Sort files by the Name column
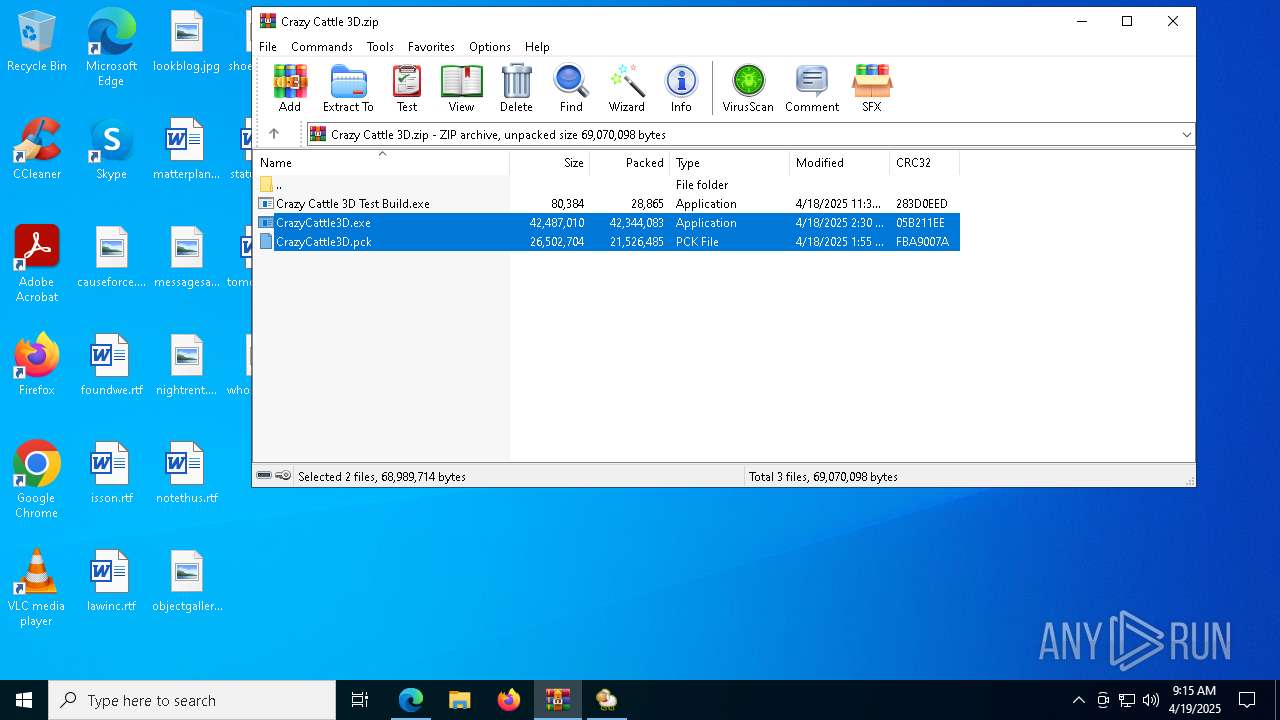1280x720 pixels. tap(381, 163)
